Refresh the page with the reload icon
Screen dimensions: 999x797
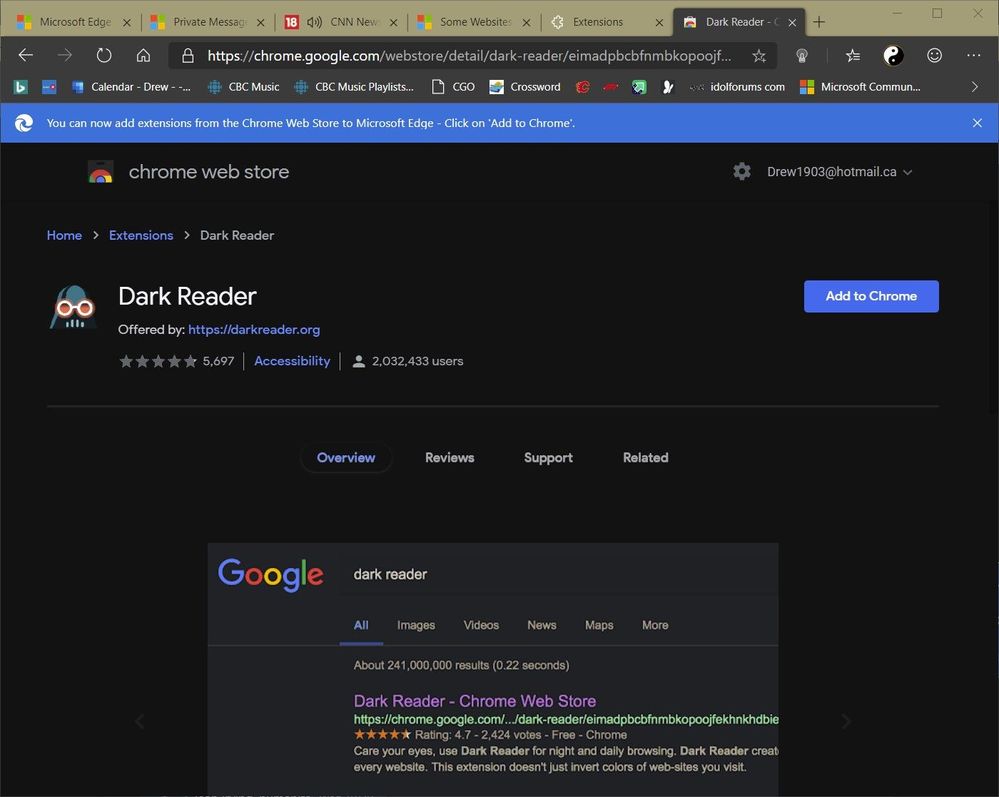click(104, 55)
